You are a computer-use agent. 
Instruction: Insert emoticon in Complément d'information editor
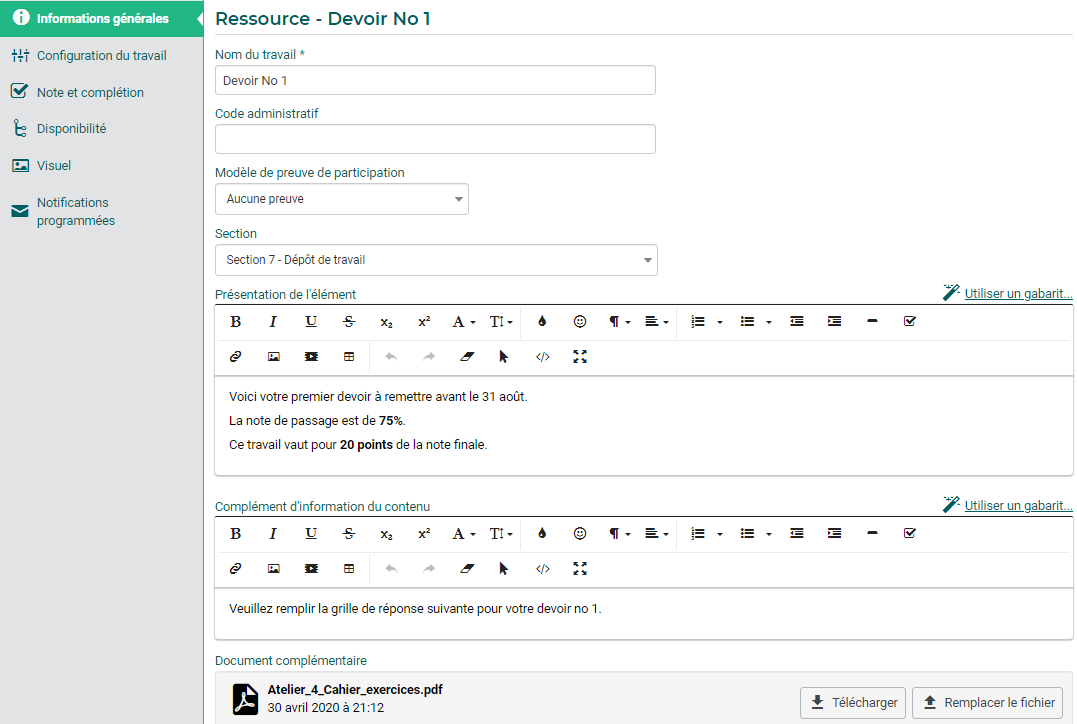coord(580,534)
